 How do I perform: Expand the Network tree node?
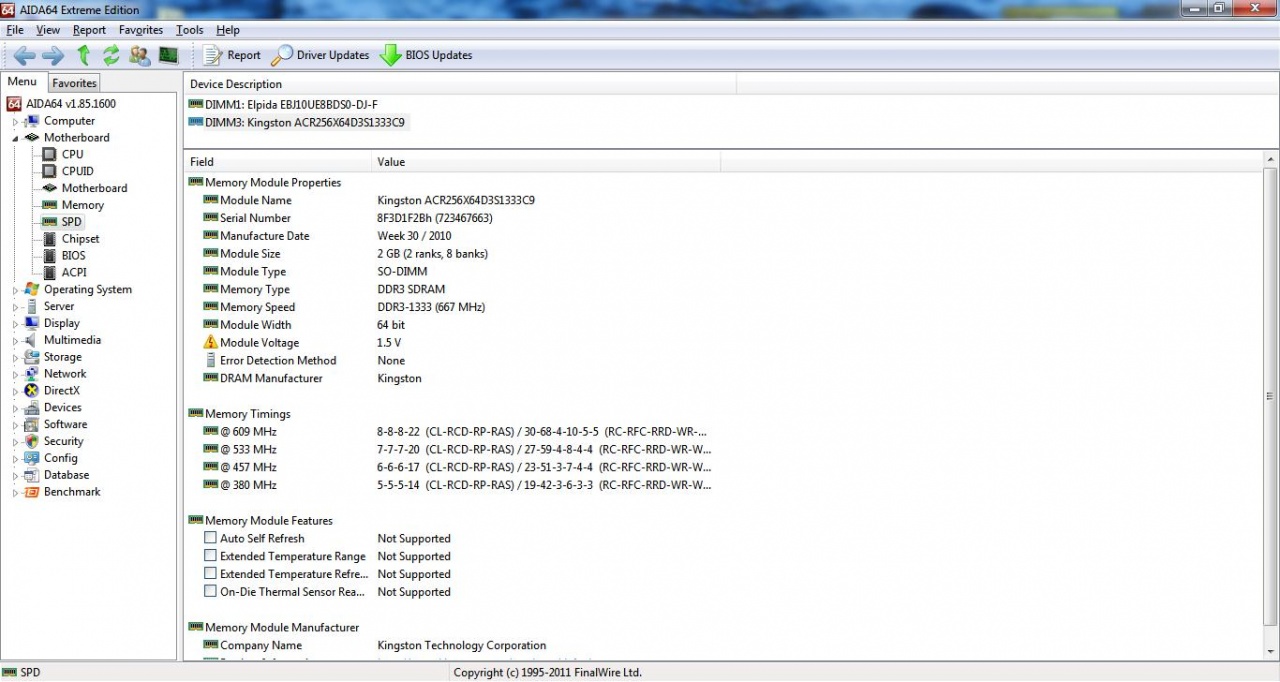(15, 375)
